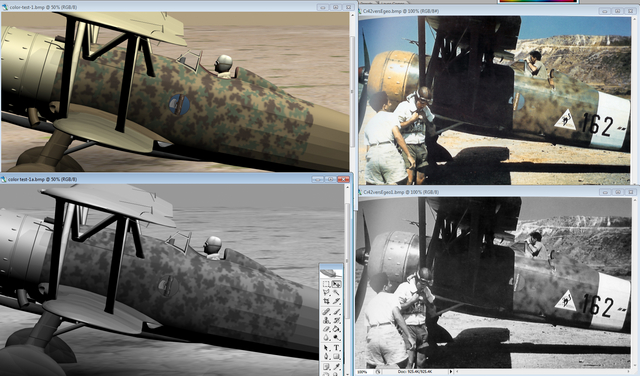Image resolution: width=640 pixels, height=376 pixels.
Task: Select the Brush tool
Action: tap(337, 312)
